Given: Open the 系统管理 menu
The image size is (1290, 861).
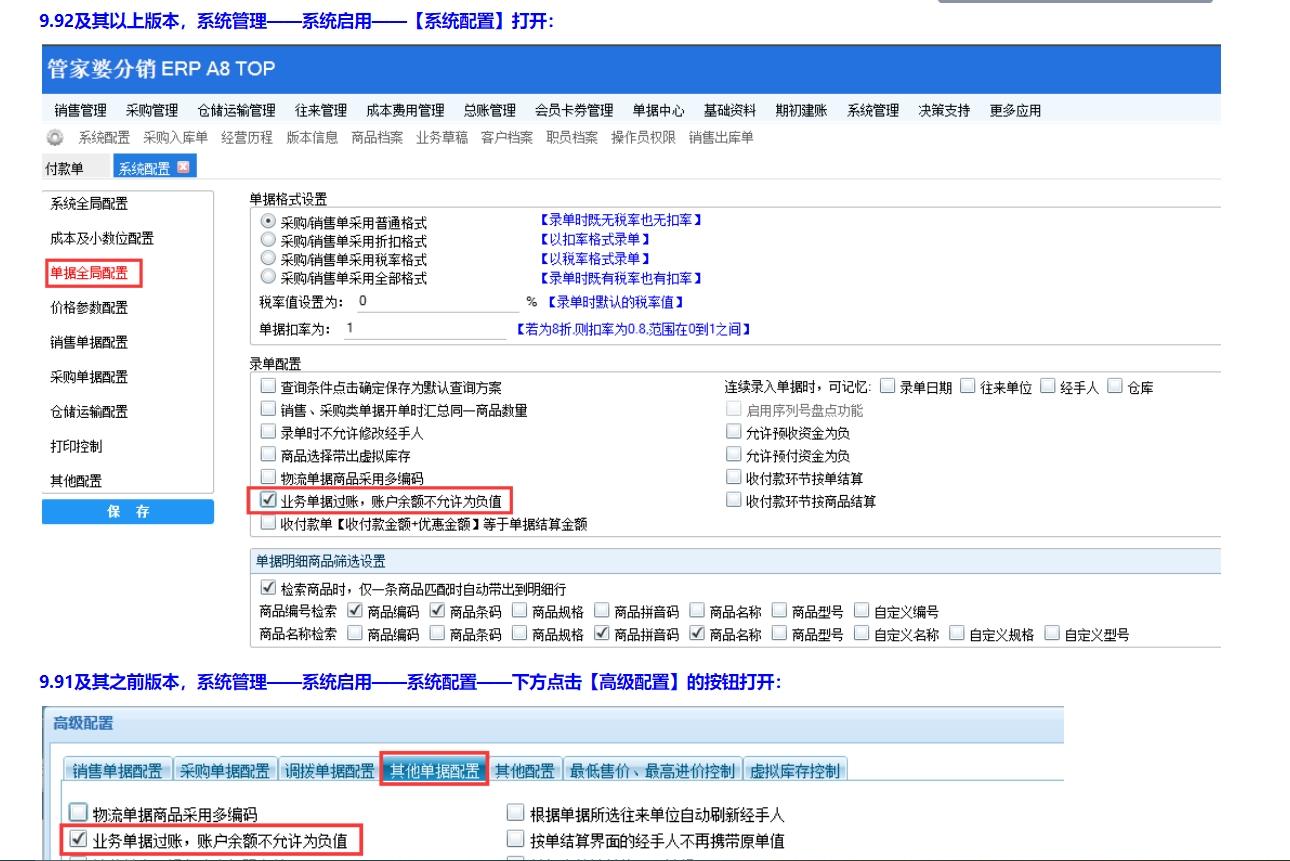Looking at the screenshot, I should click(873, 111).
